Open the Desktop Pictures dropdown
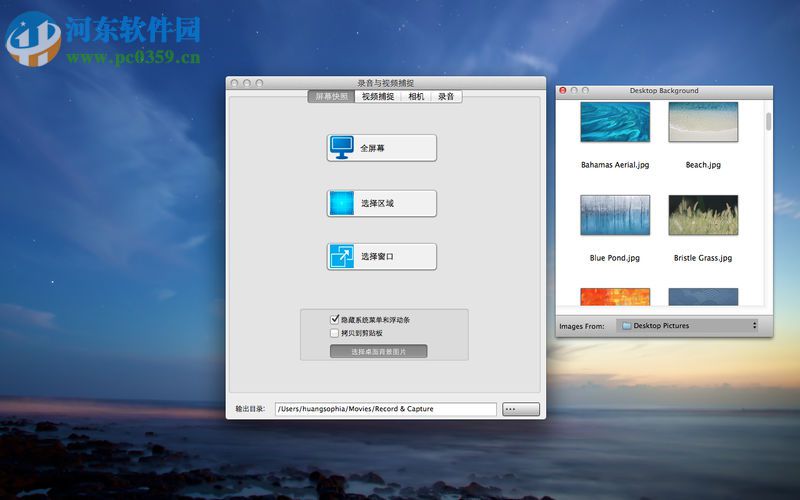The image size is (800, 500). (x=687, y=326)
